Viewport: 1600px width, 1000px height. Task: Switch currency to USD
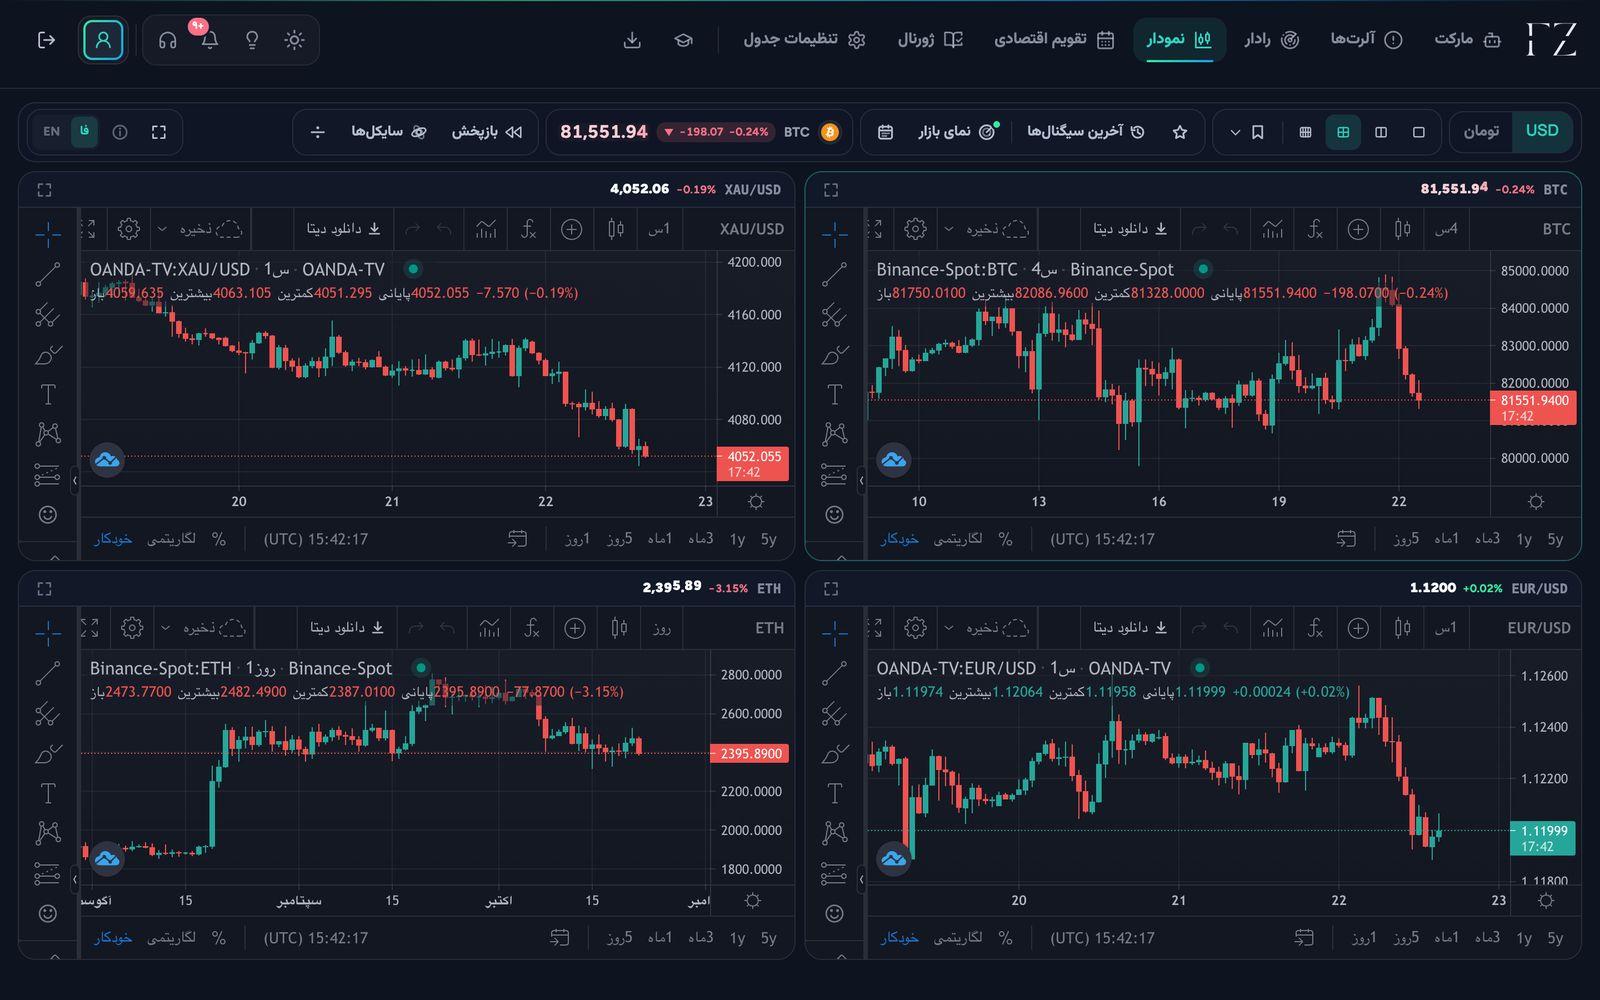1542,131
